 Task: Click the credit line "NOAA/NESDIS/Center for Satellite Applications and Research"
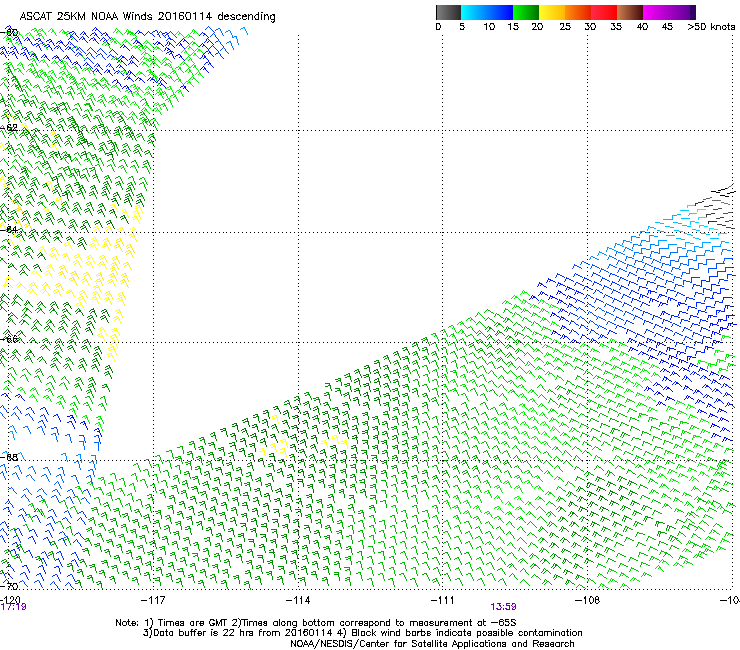tap(432, 644)
